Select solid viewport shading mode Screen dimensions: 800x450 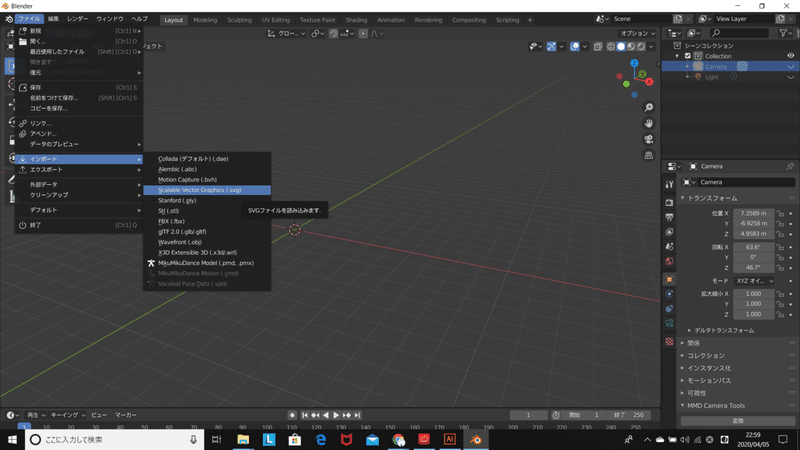[x=621, y=46]
